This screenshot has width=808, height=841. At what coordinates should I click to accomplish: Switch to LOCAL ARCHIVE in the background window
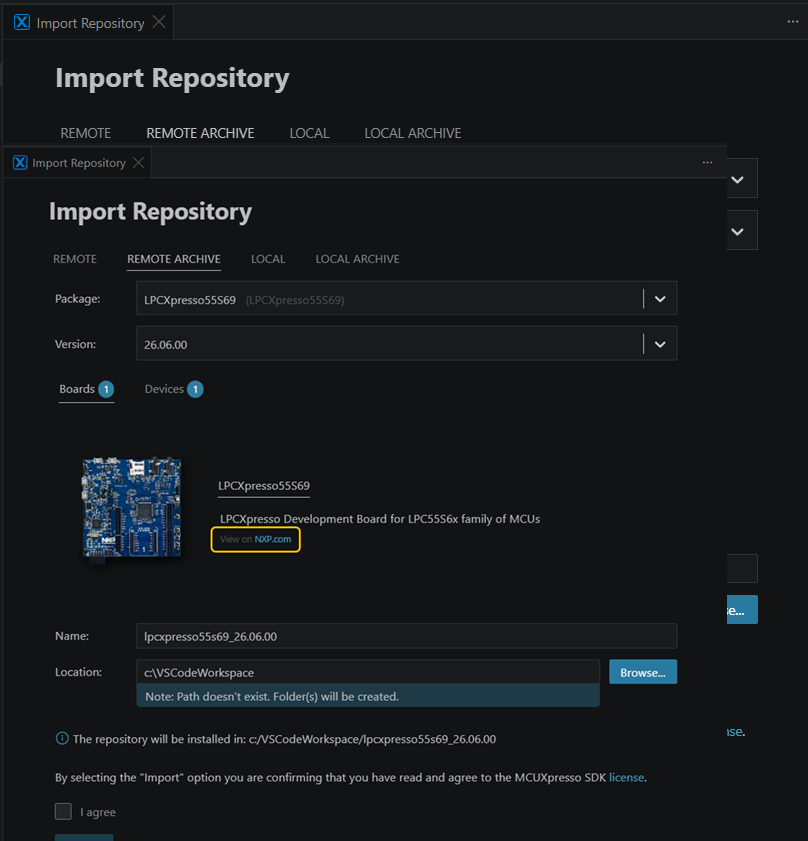click(413, 133)
